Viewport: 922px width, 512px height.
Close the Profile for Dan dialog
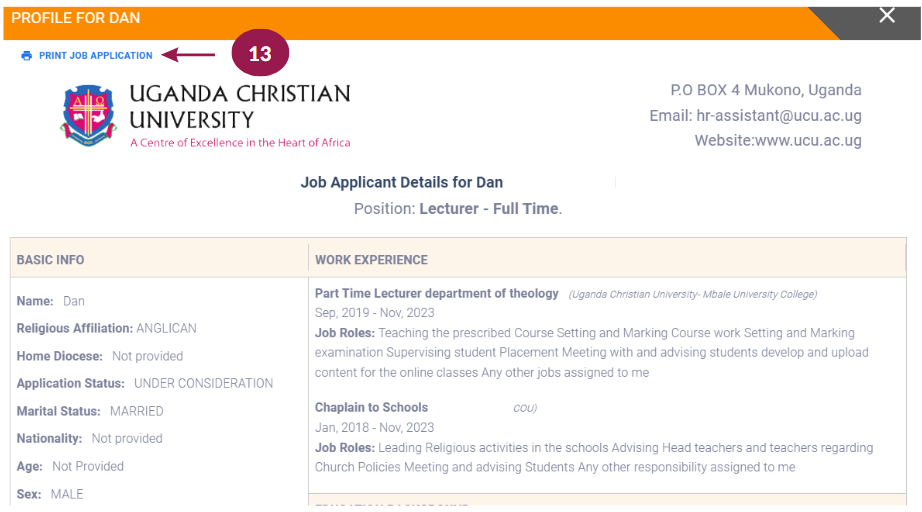tap(887, 16)
